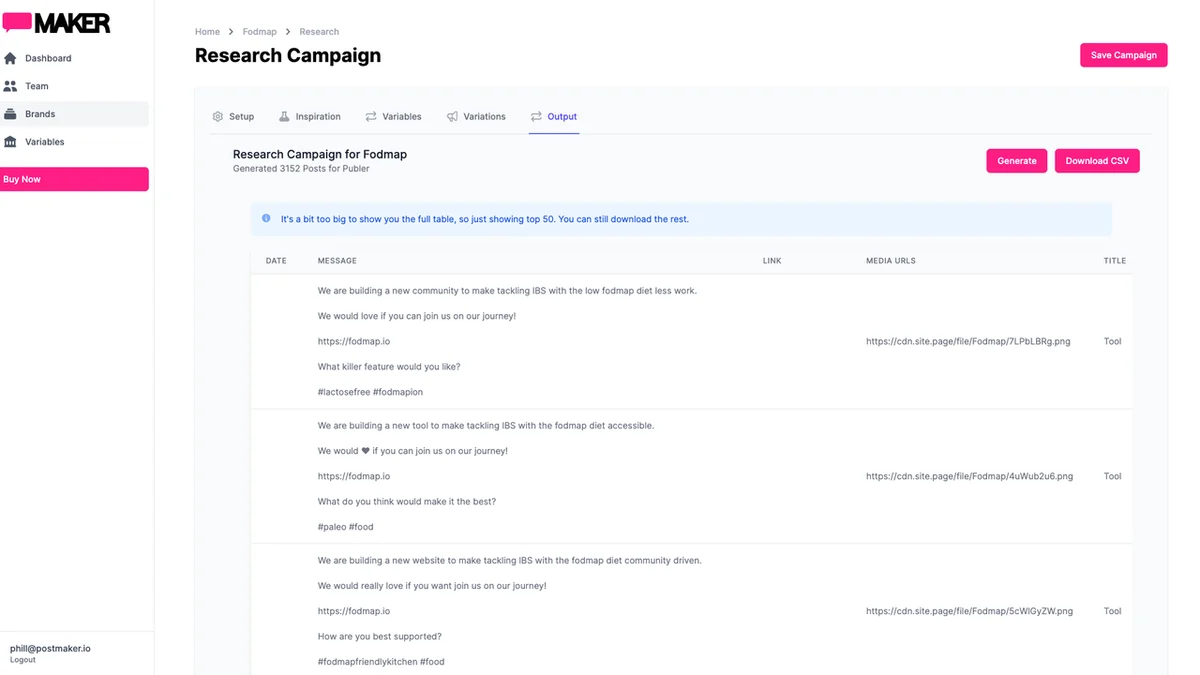Click the Dashboard home icon in sidebar
1200x675 pixels.
pyautogui.click(x=12, y=58)
